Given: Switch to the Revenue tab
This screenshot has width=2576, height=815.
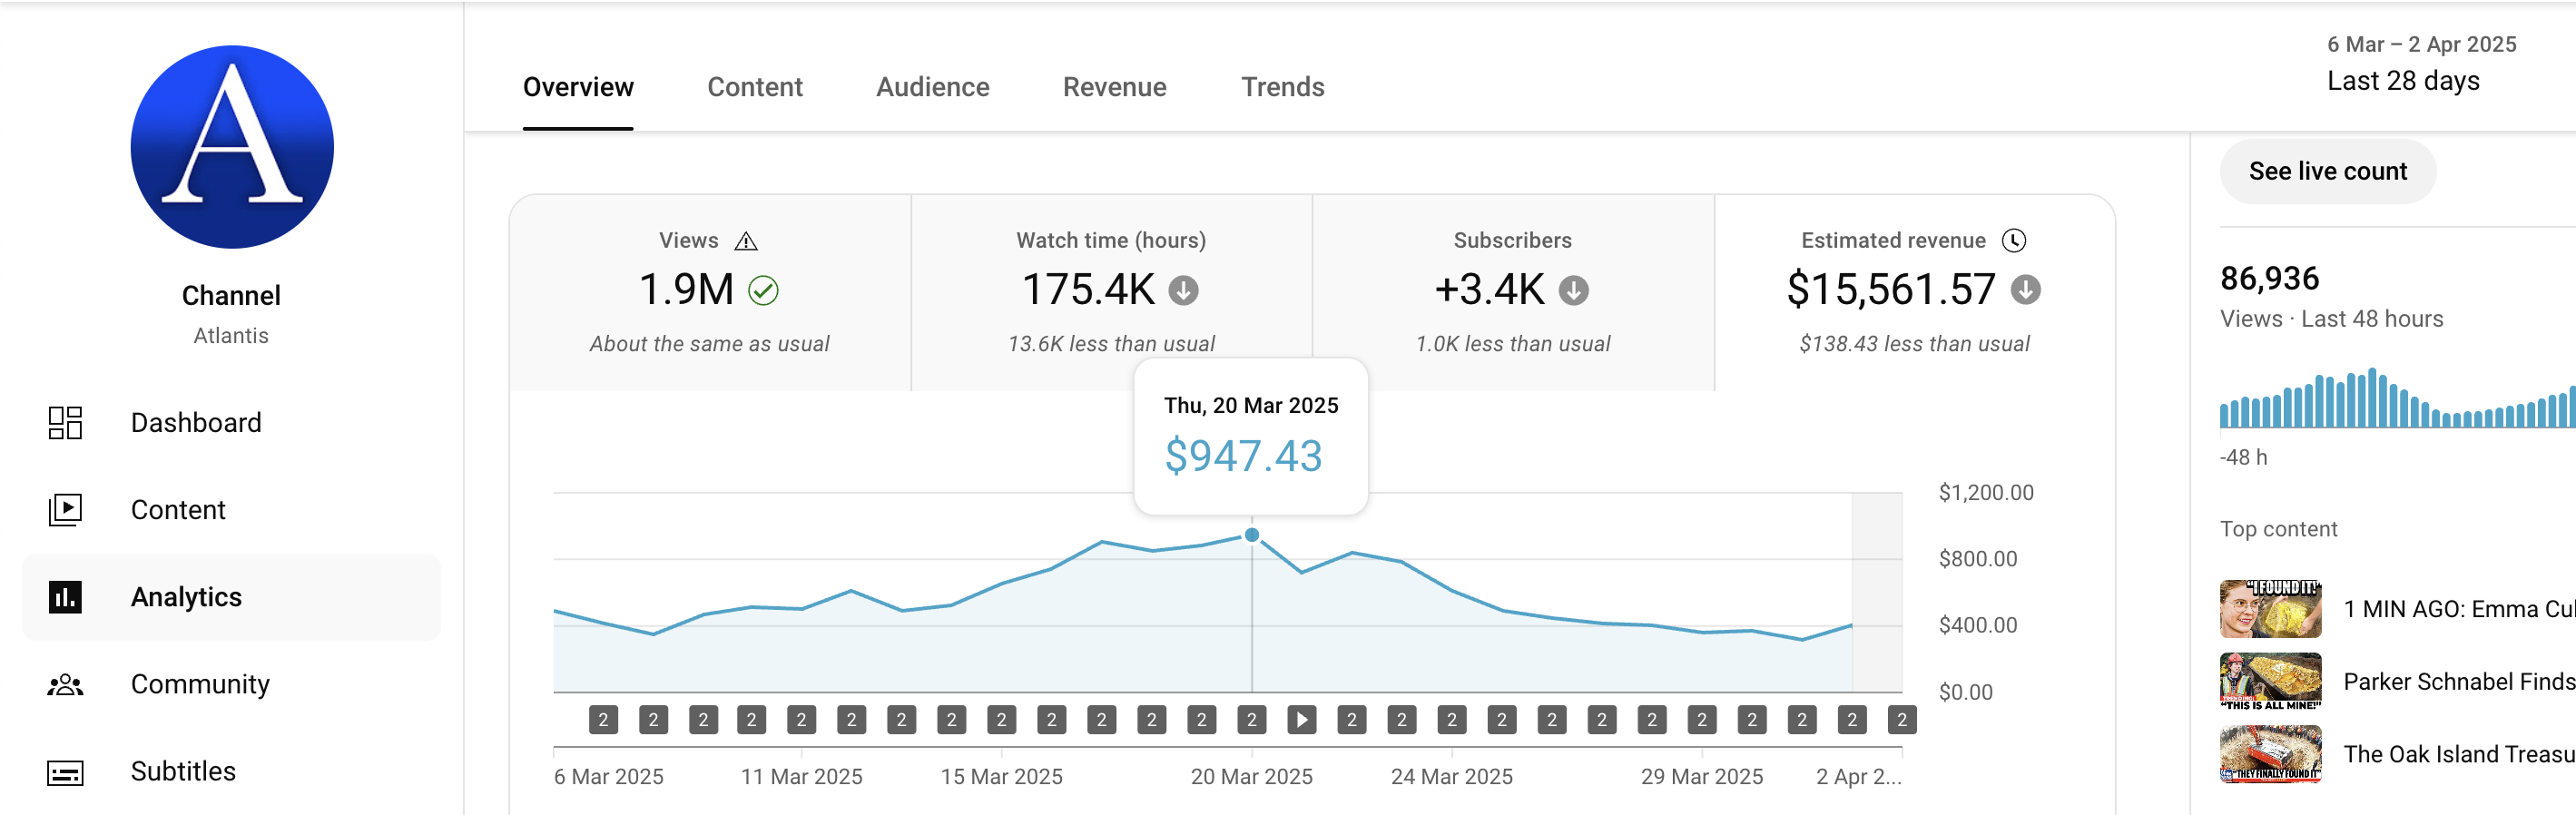Looking at the screenshot, I should point(1114,87).
